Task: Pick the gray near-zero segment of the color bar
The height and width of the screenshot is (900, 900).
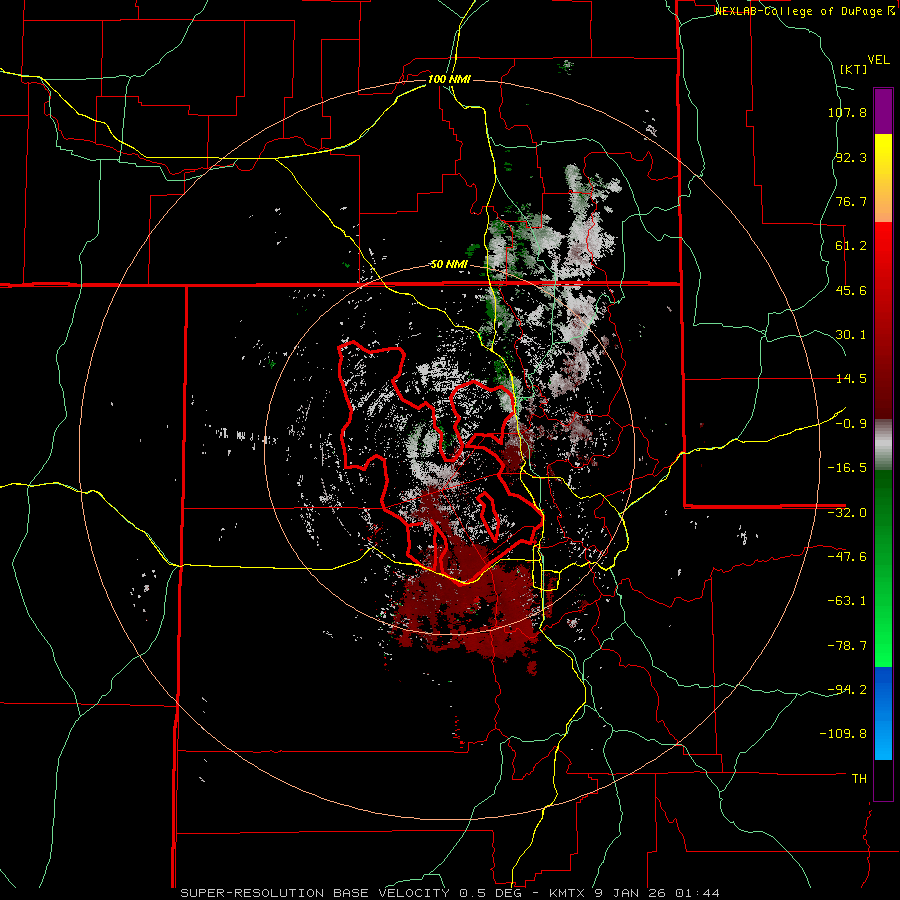Action: click(x=883, y=445)
